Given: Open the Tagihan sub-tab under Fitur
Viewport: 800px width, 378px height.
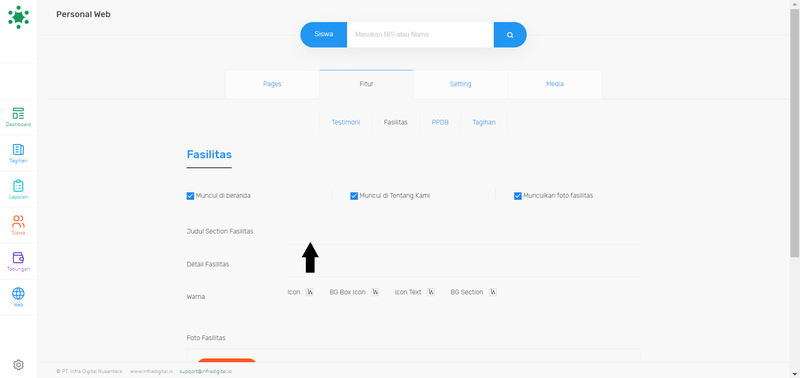Looking at the screenshot, I should pyautogui.click(x=484, y=122).
